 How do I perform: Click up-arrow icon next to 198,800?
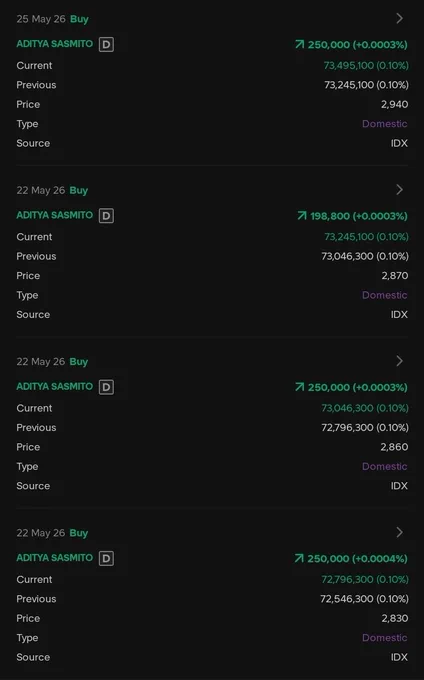tap(302, 216)
